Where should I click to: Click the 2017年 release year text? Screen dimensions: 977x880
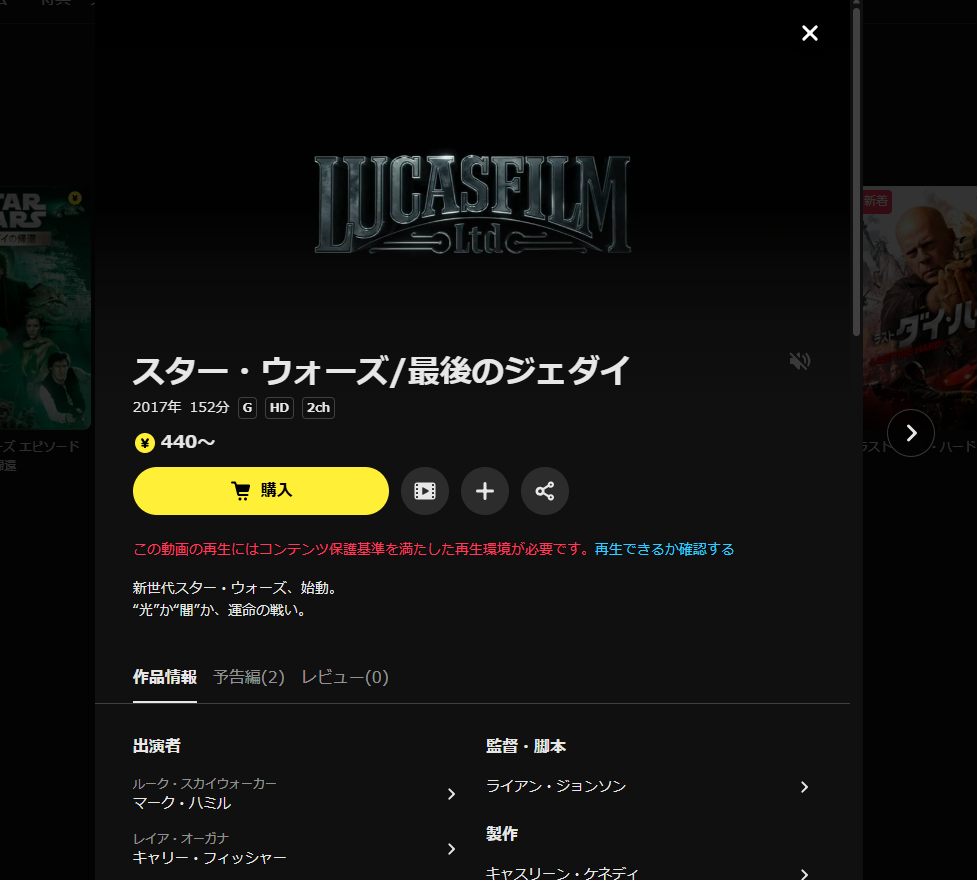point(157,407)
